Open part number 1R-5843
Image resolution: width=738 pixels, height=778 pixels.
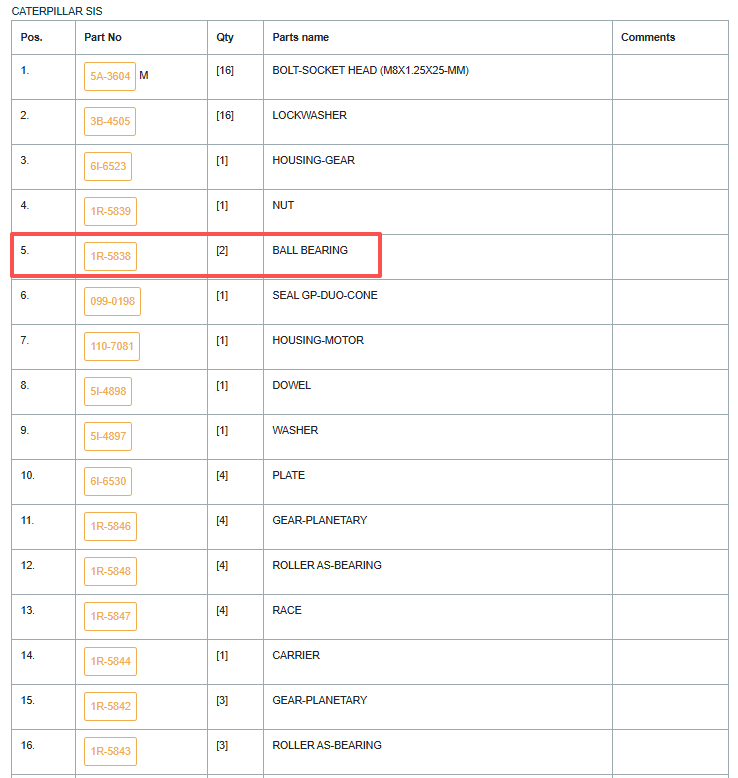click(110, 751)
